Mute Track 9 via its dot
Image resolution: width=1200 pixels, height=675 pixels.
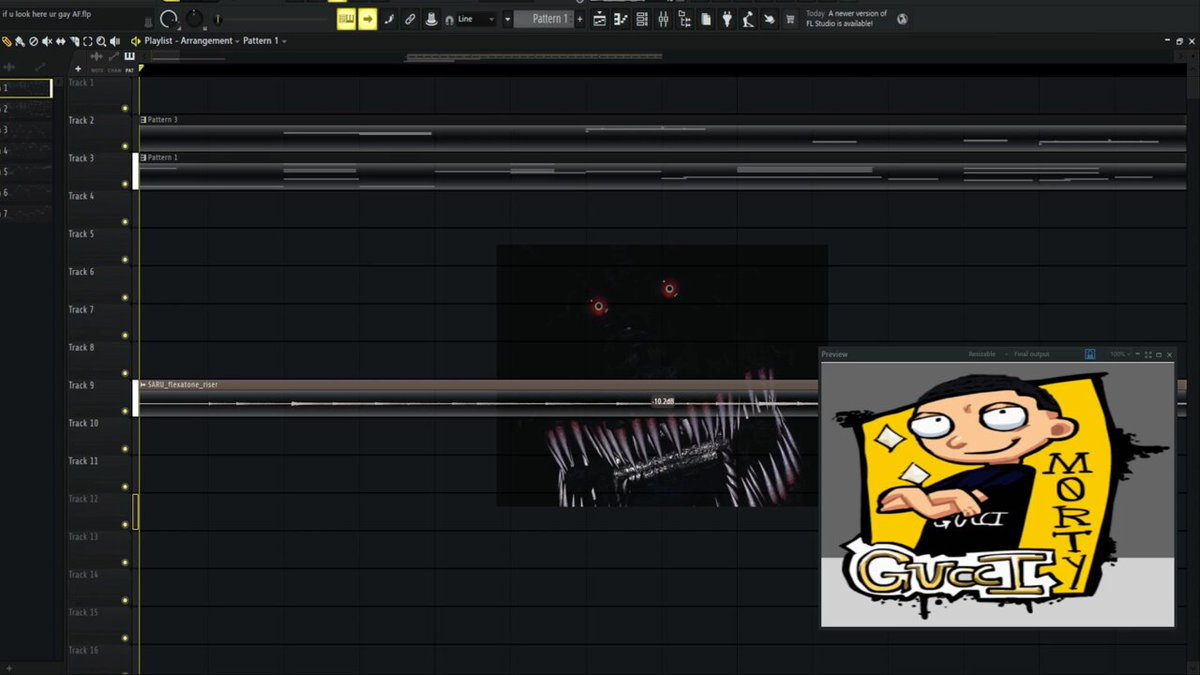pyautogui.click(x=125, y=411)
